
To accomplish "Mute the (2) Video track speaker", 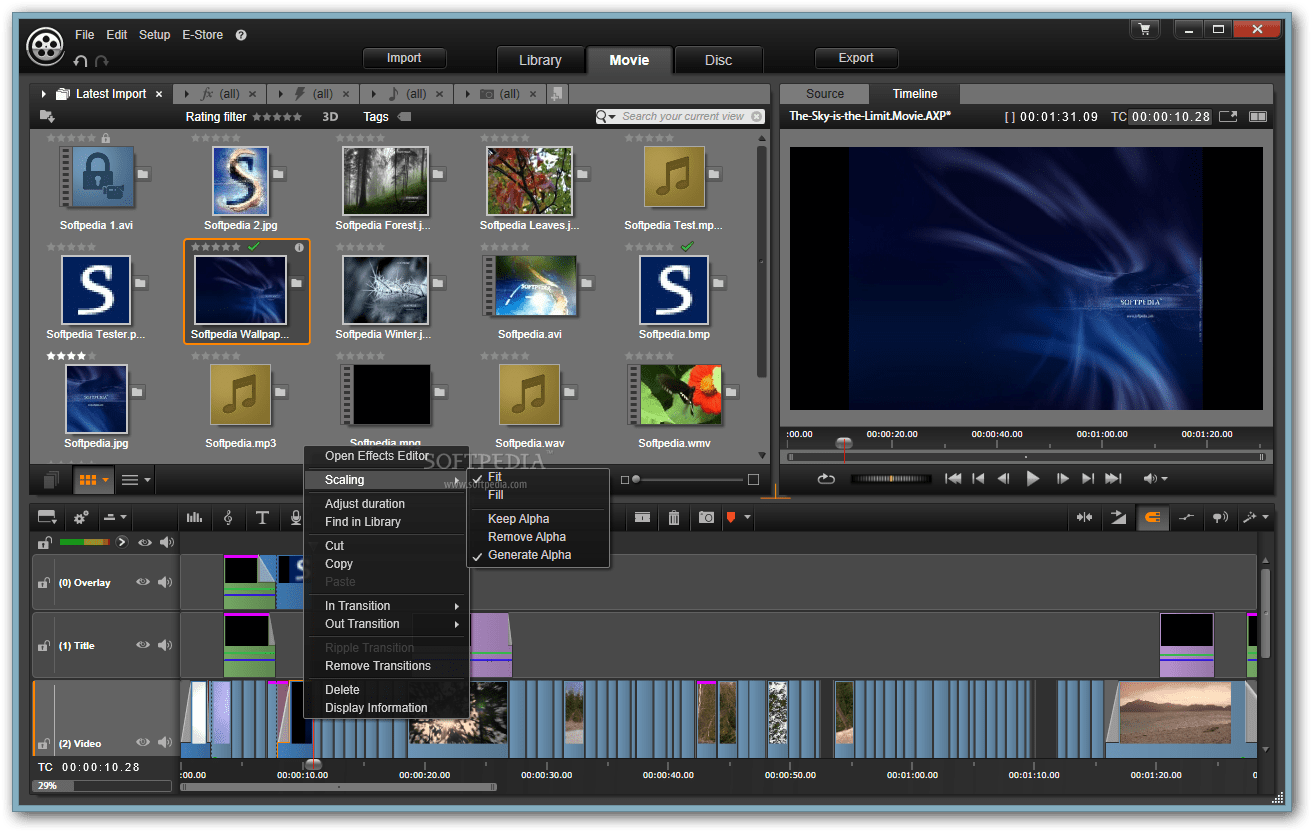I will (166, 743).
